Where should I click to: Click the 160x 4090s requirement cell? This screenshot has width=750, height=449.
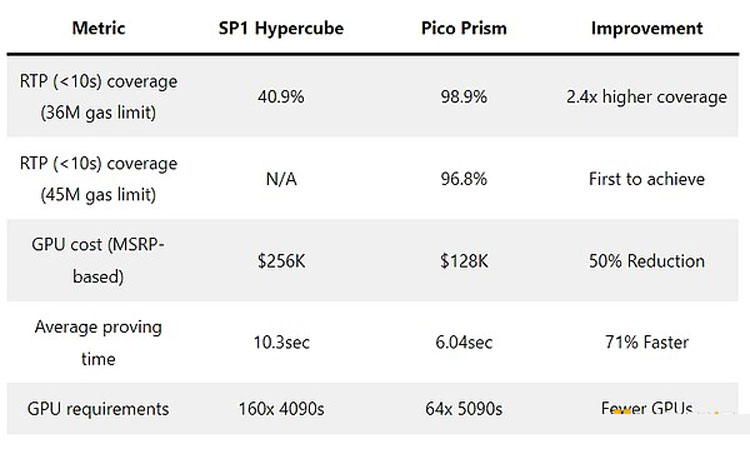pos(281,409)
